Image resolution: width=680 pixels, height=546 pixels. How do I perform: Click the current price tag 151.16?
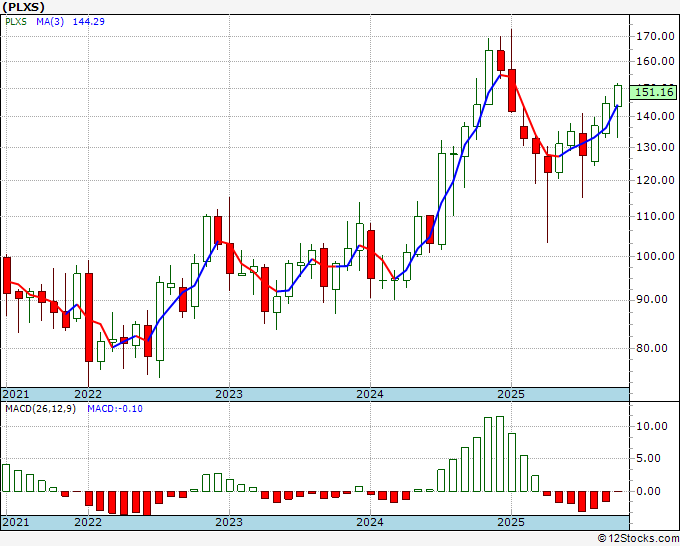(654, 92)
